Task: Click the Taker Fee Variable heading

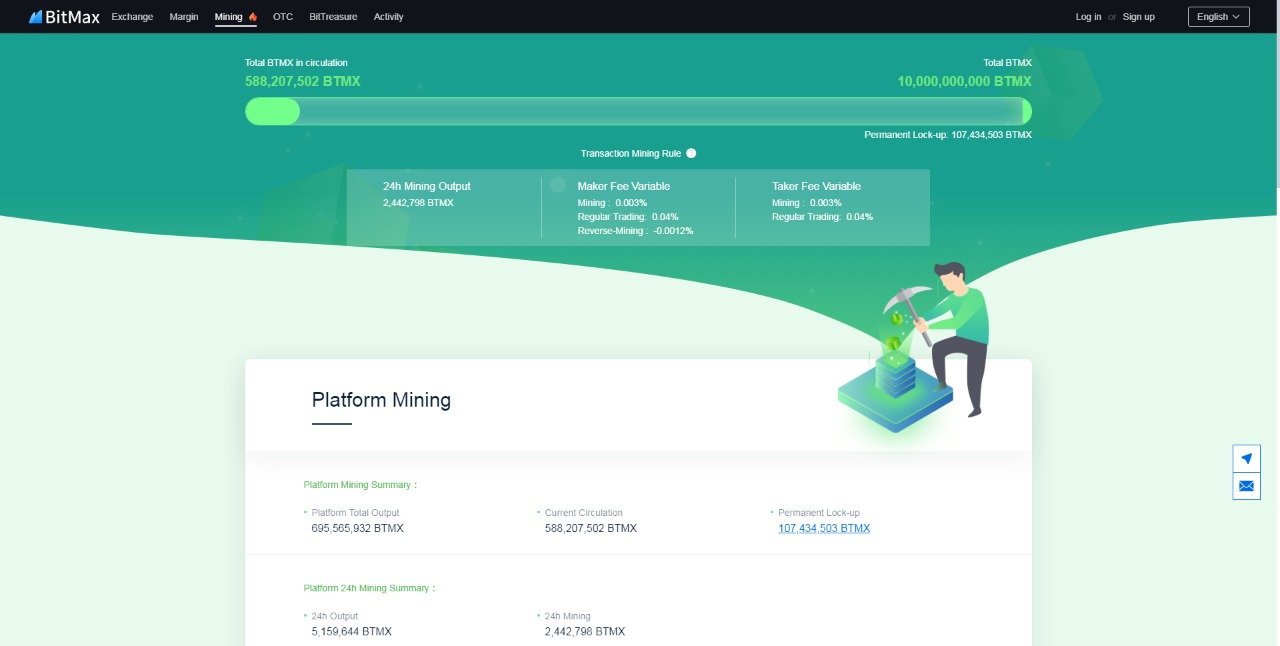Action: click(x=816, y=186)
